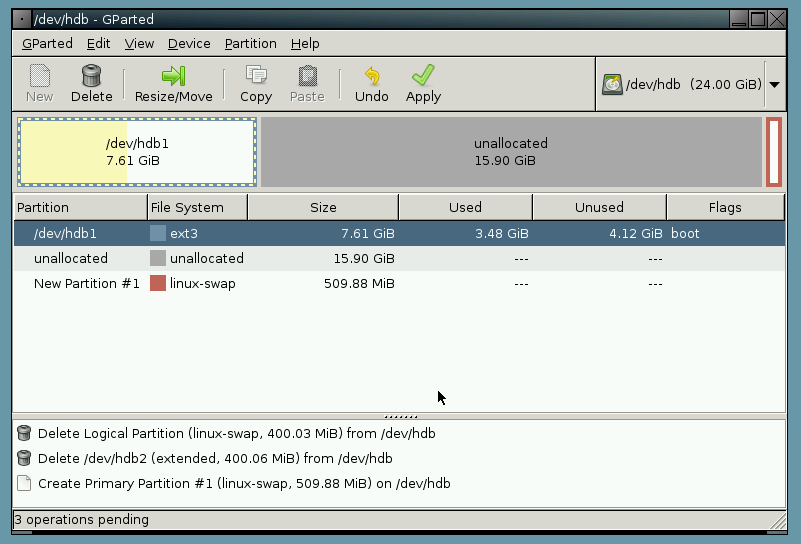Click the Paste clipboard icon
Screen dimensions: 801x544
308,76
